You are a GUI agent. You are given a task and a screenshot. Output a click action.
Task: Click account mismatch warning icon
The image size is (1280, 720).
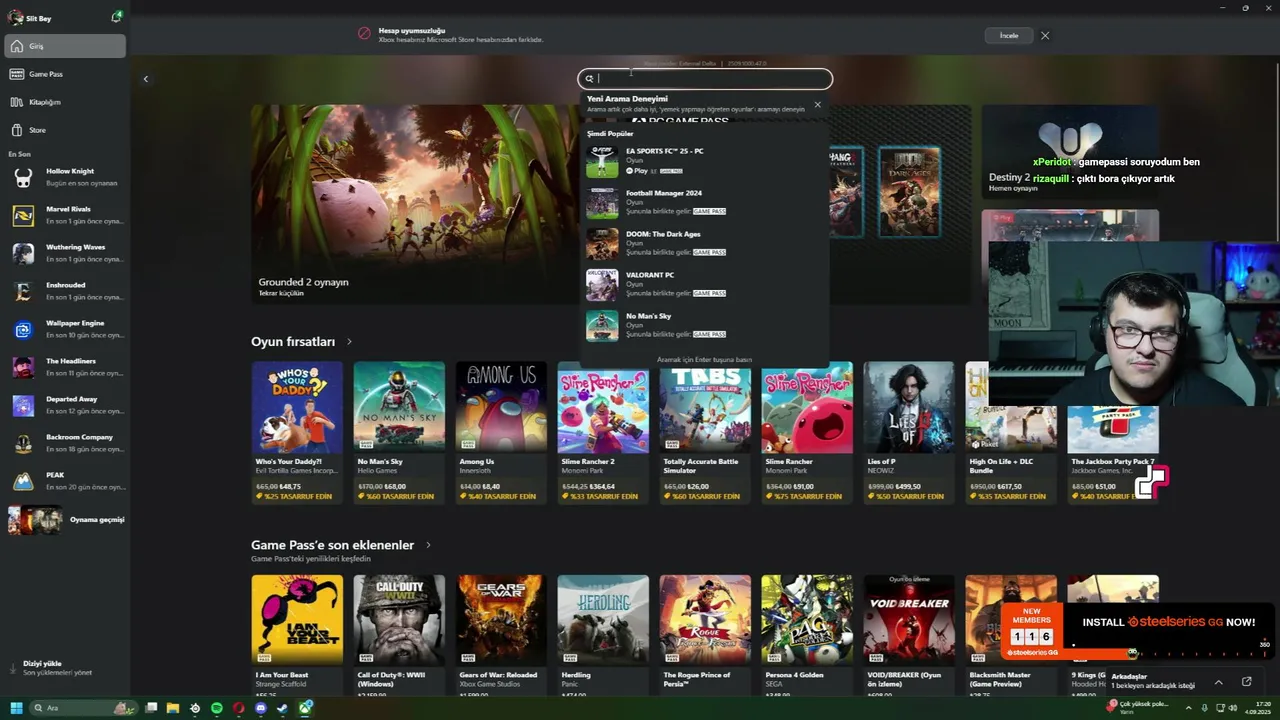365,34
